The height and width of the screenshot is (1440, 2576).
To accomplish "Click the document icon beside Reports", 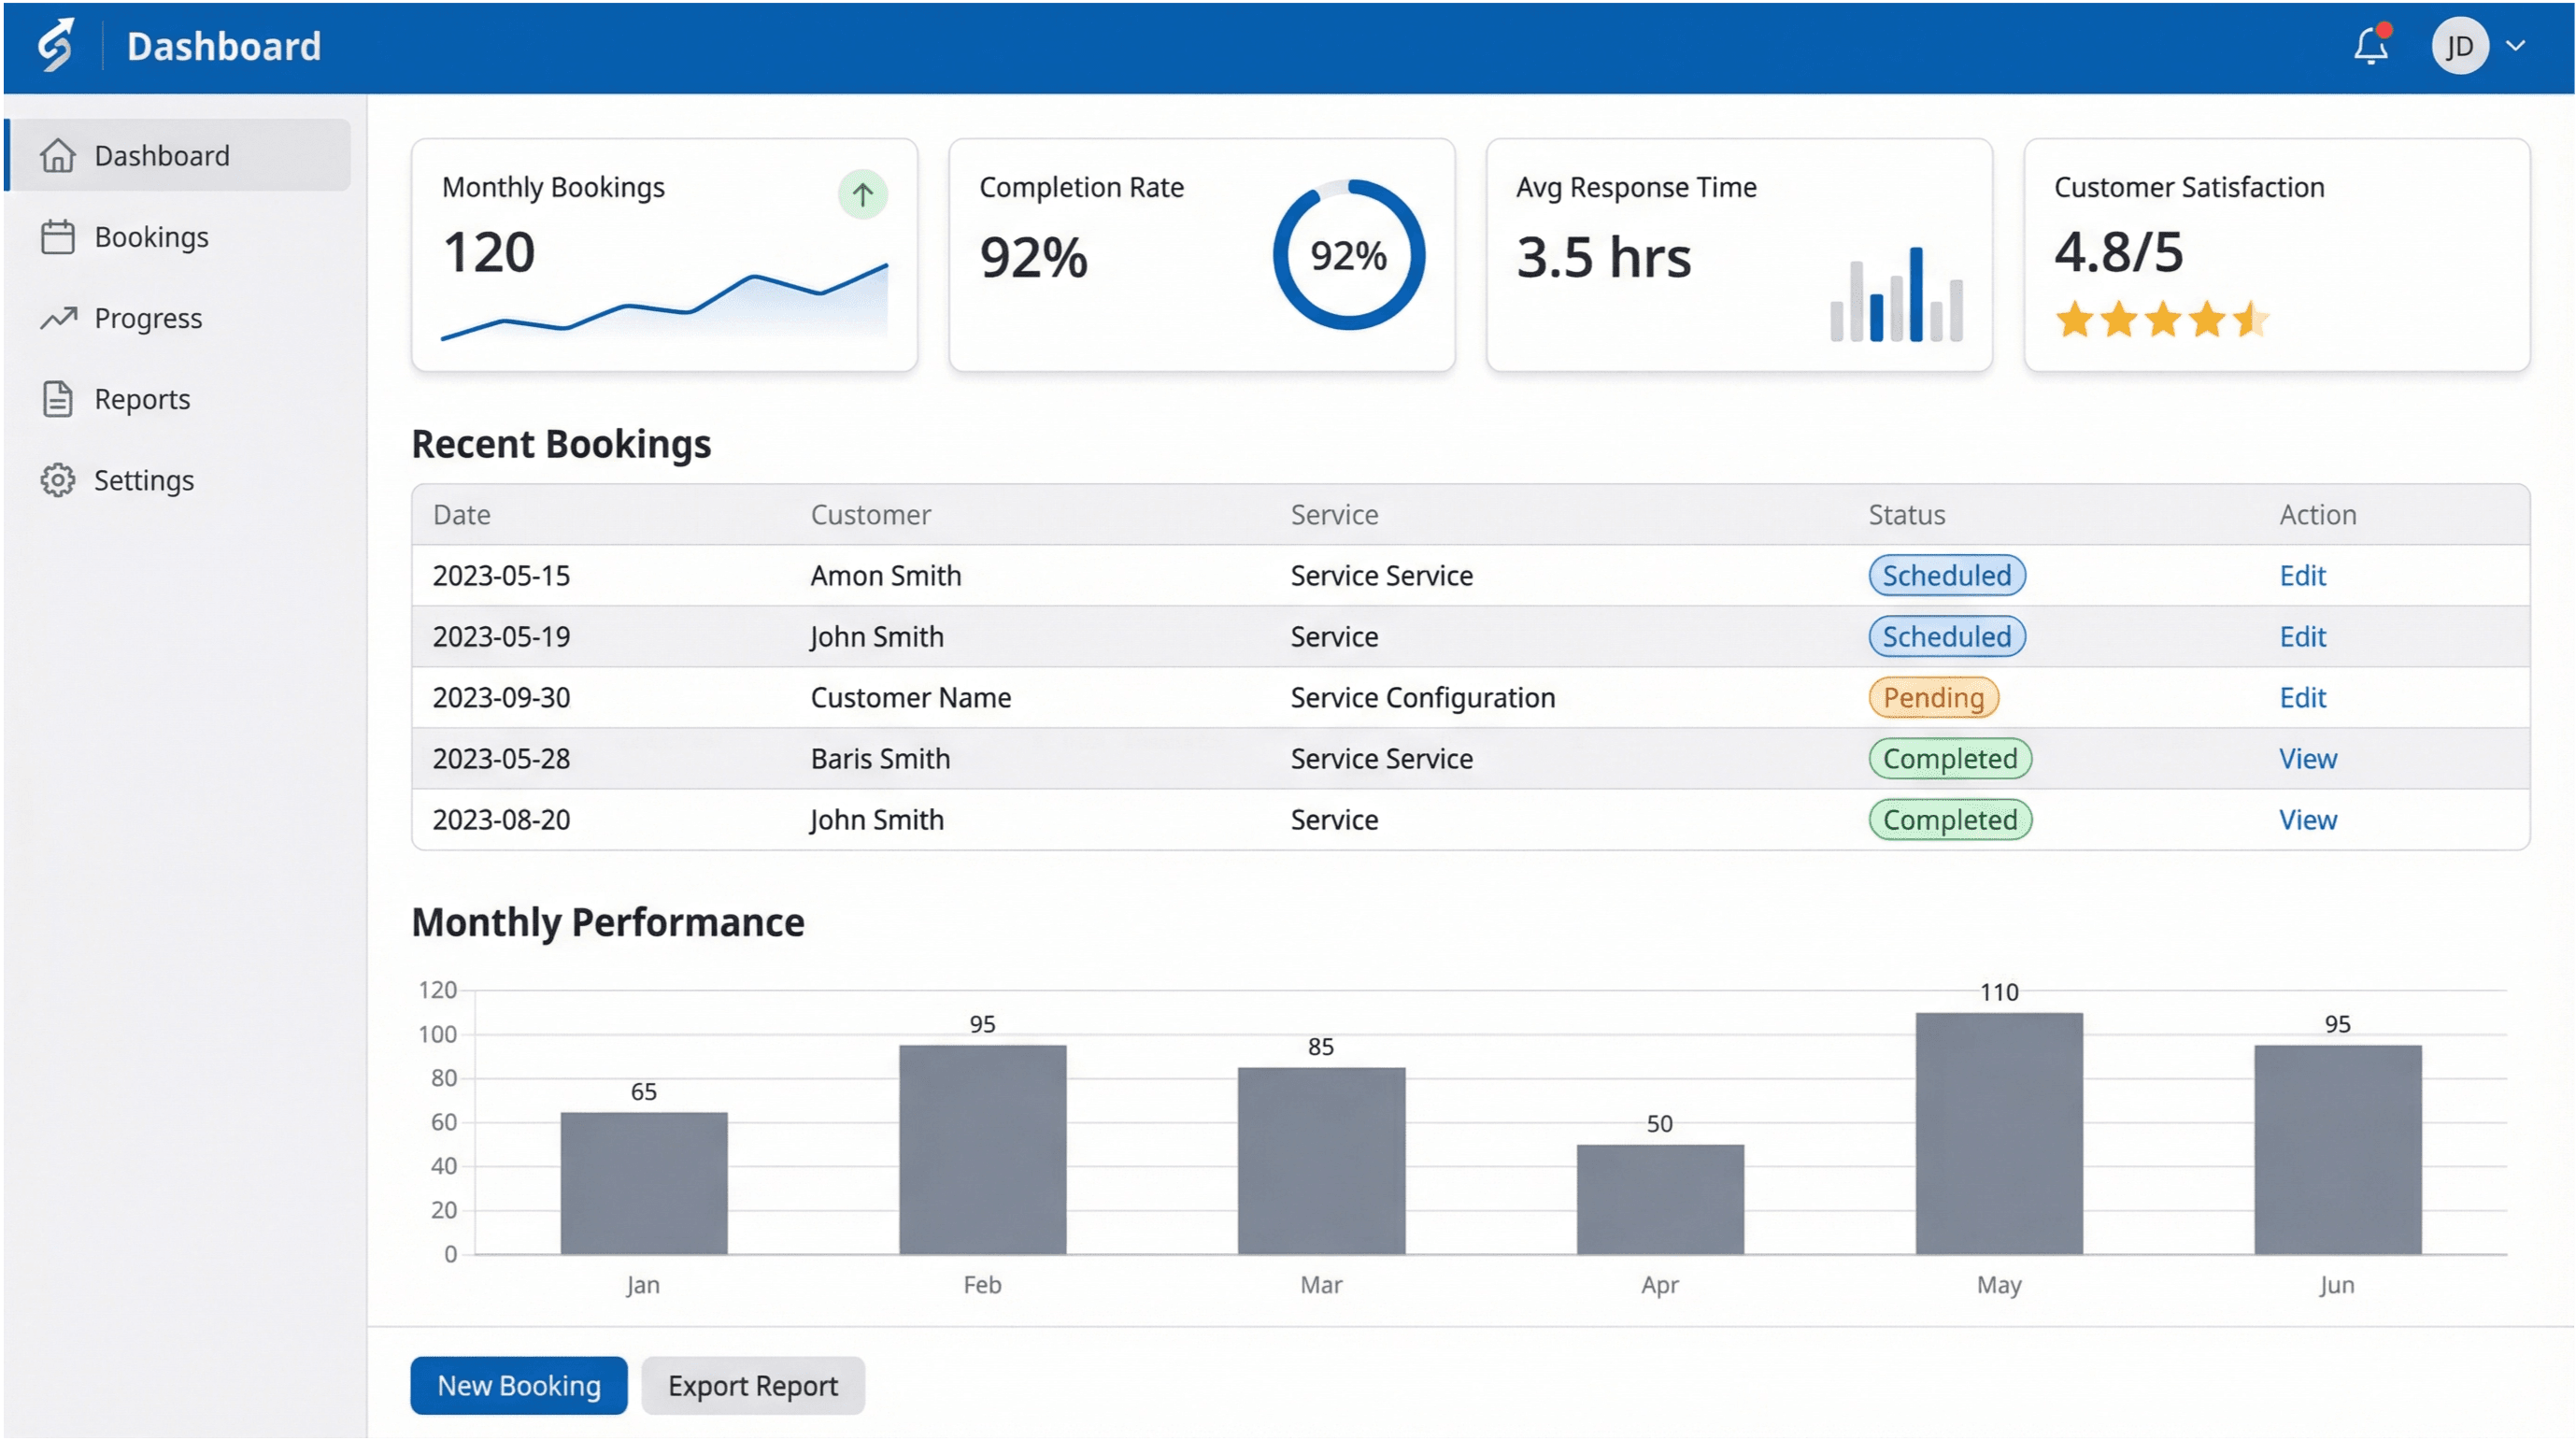I will 58,399.
